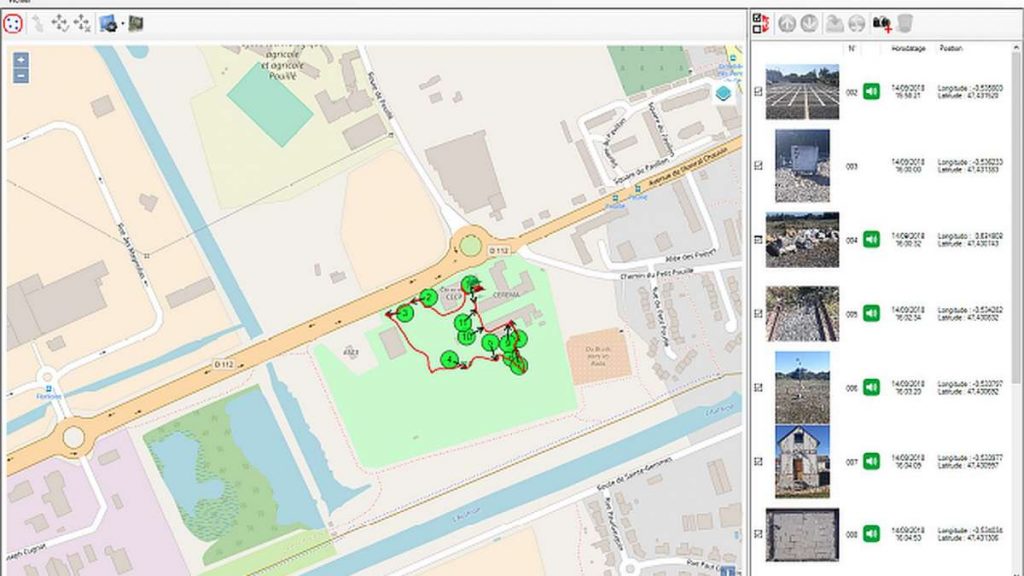Toggle the checkbox for photo 008
Screen dimensions: 1024x576
pos(758,534)
